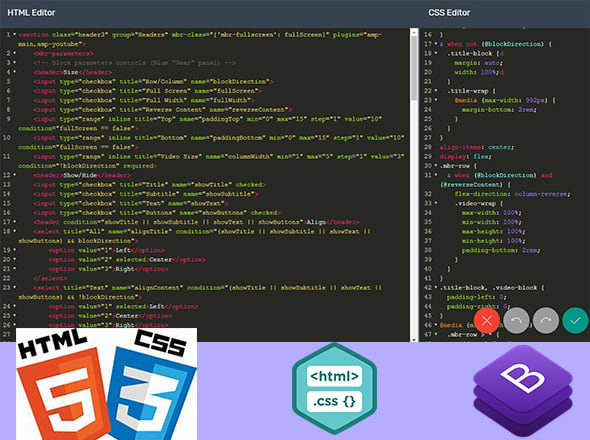
Task: Click the Reverse Content input line 8
Action: tap(163, 110)
